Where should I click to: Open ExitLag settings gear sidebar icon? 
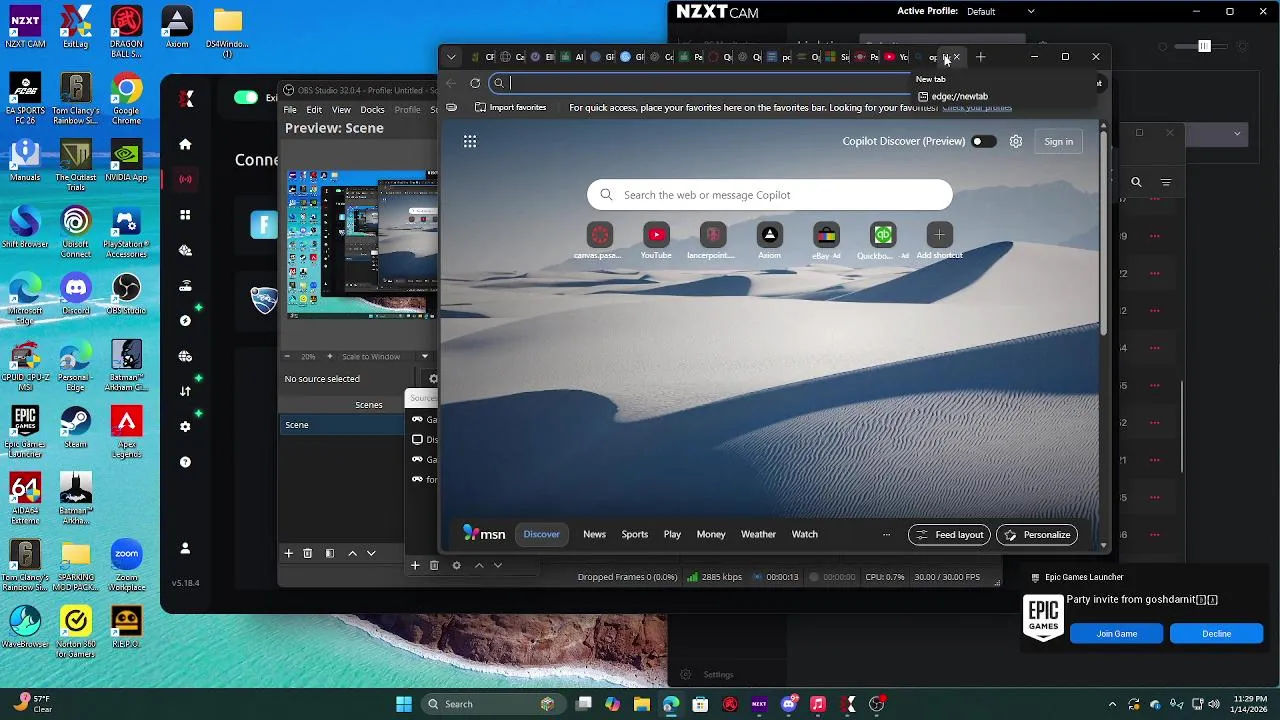(x=185, y=427)
